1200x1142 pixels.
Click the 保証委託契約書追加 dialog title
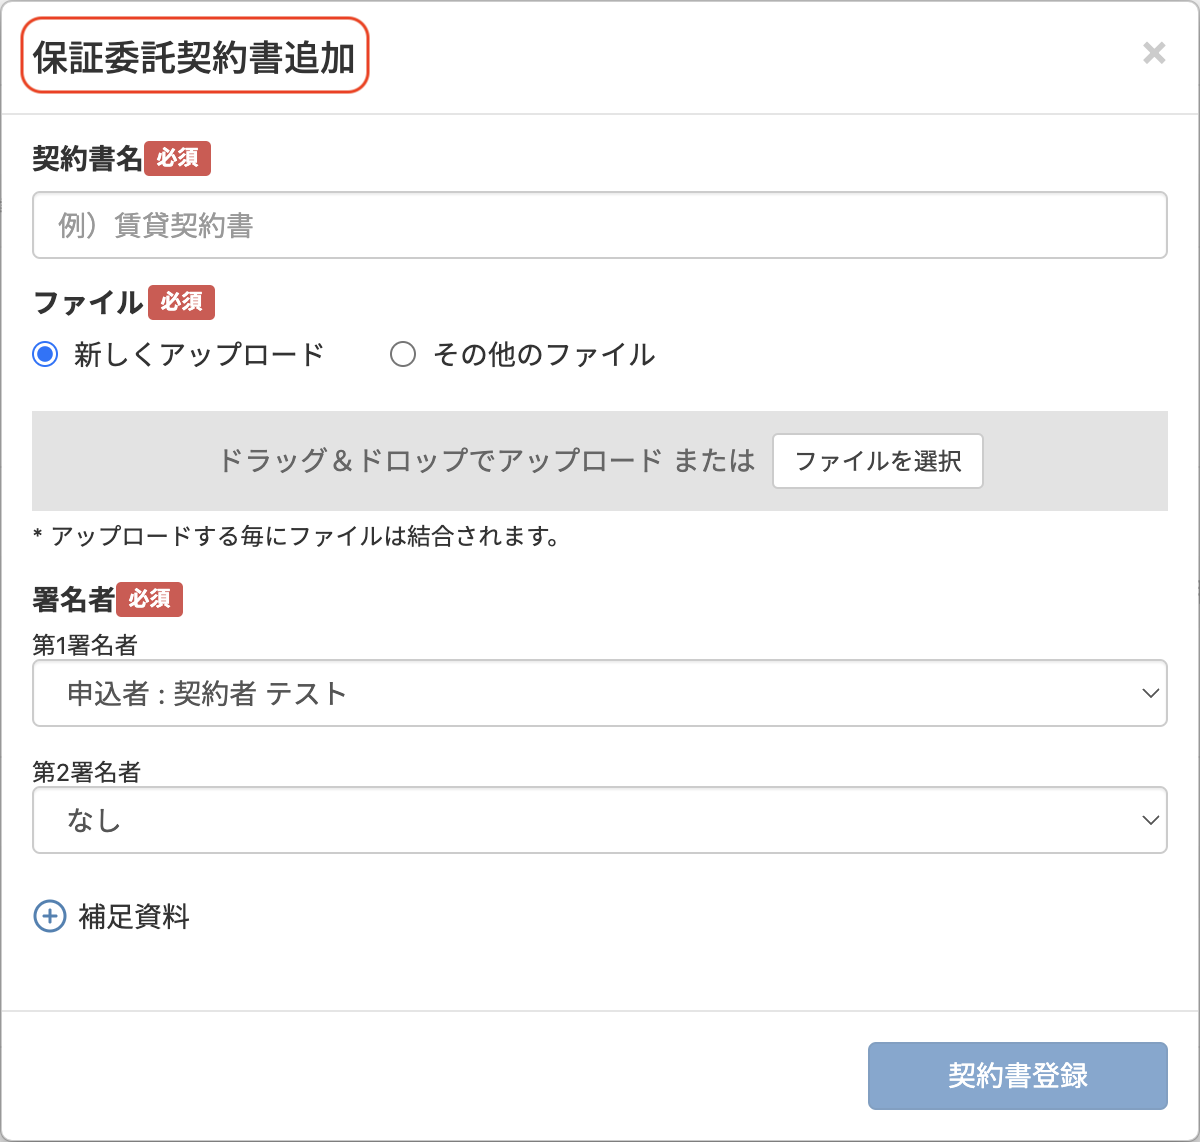point(195,57)
